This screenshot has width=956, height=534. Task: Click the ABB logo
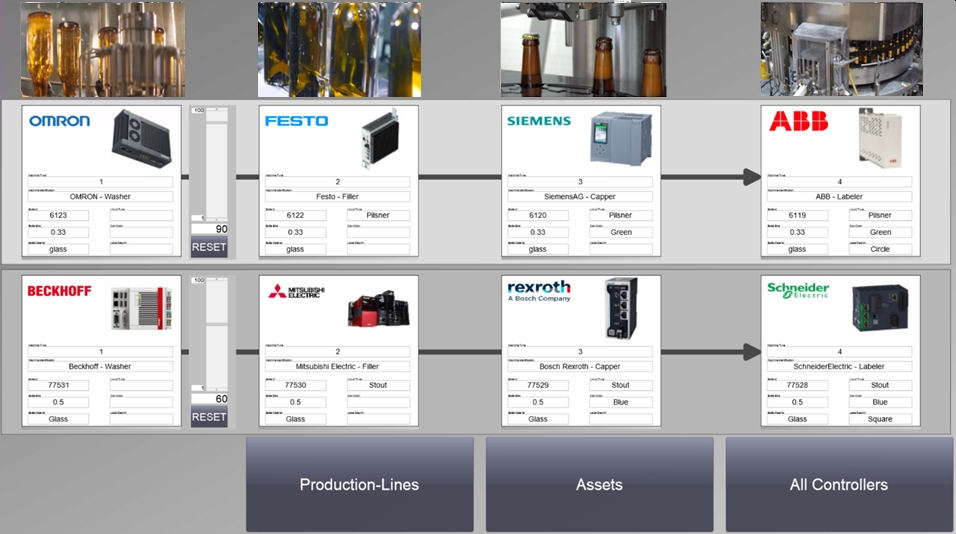(799, 121)
